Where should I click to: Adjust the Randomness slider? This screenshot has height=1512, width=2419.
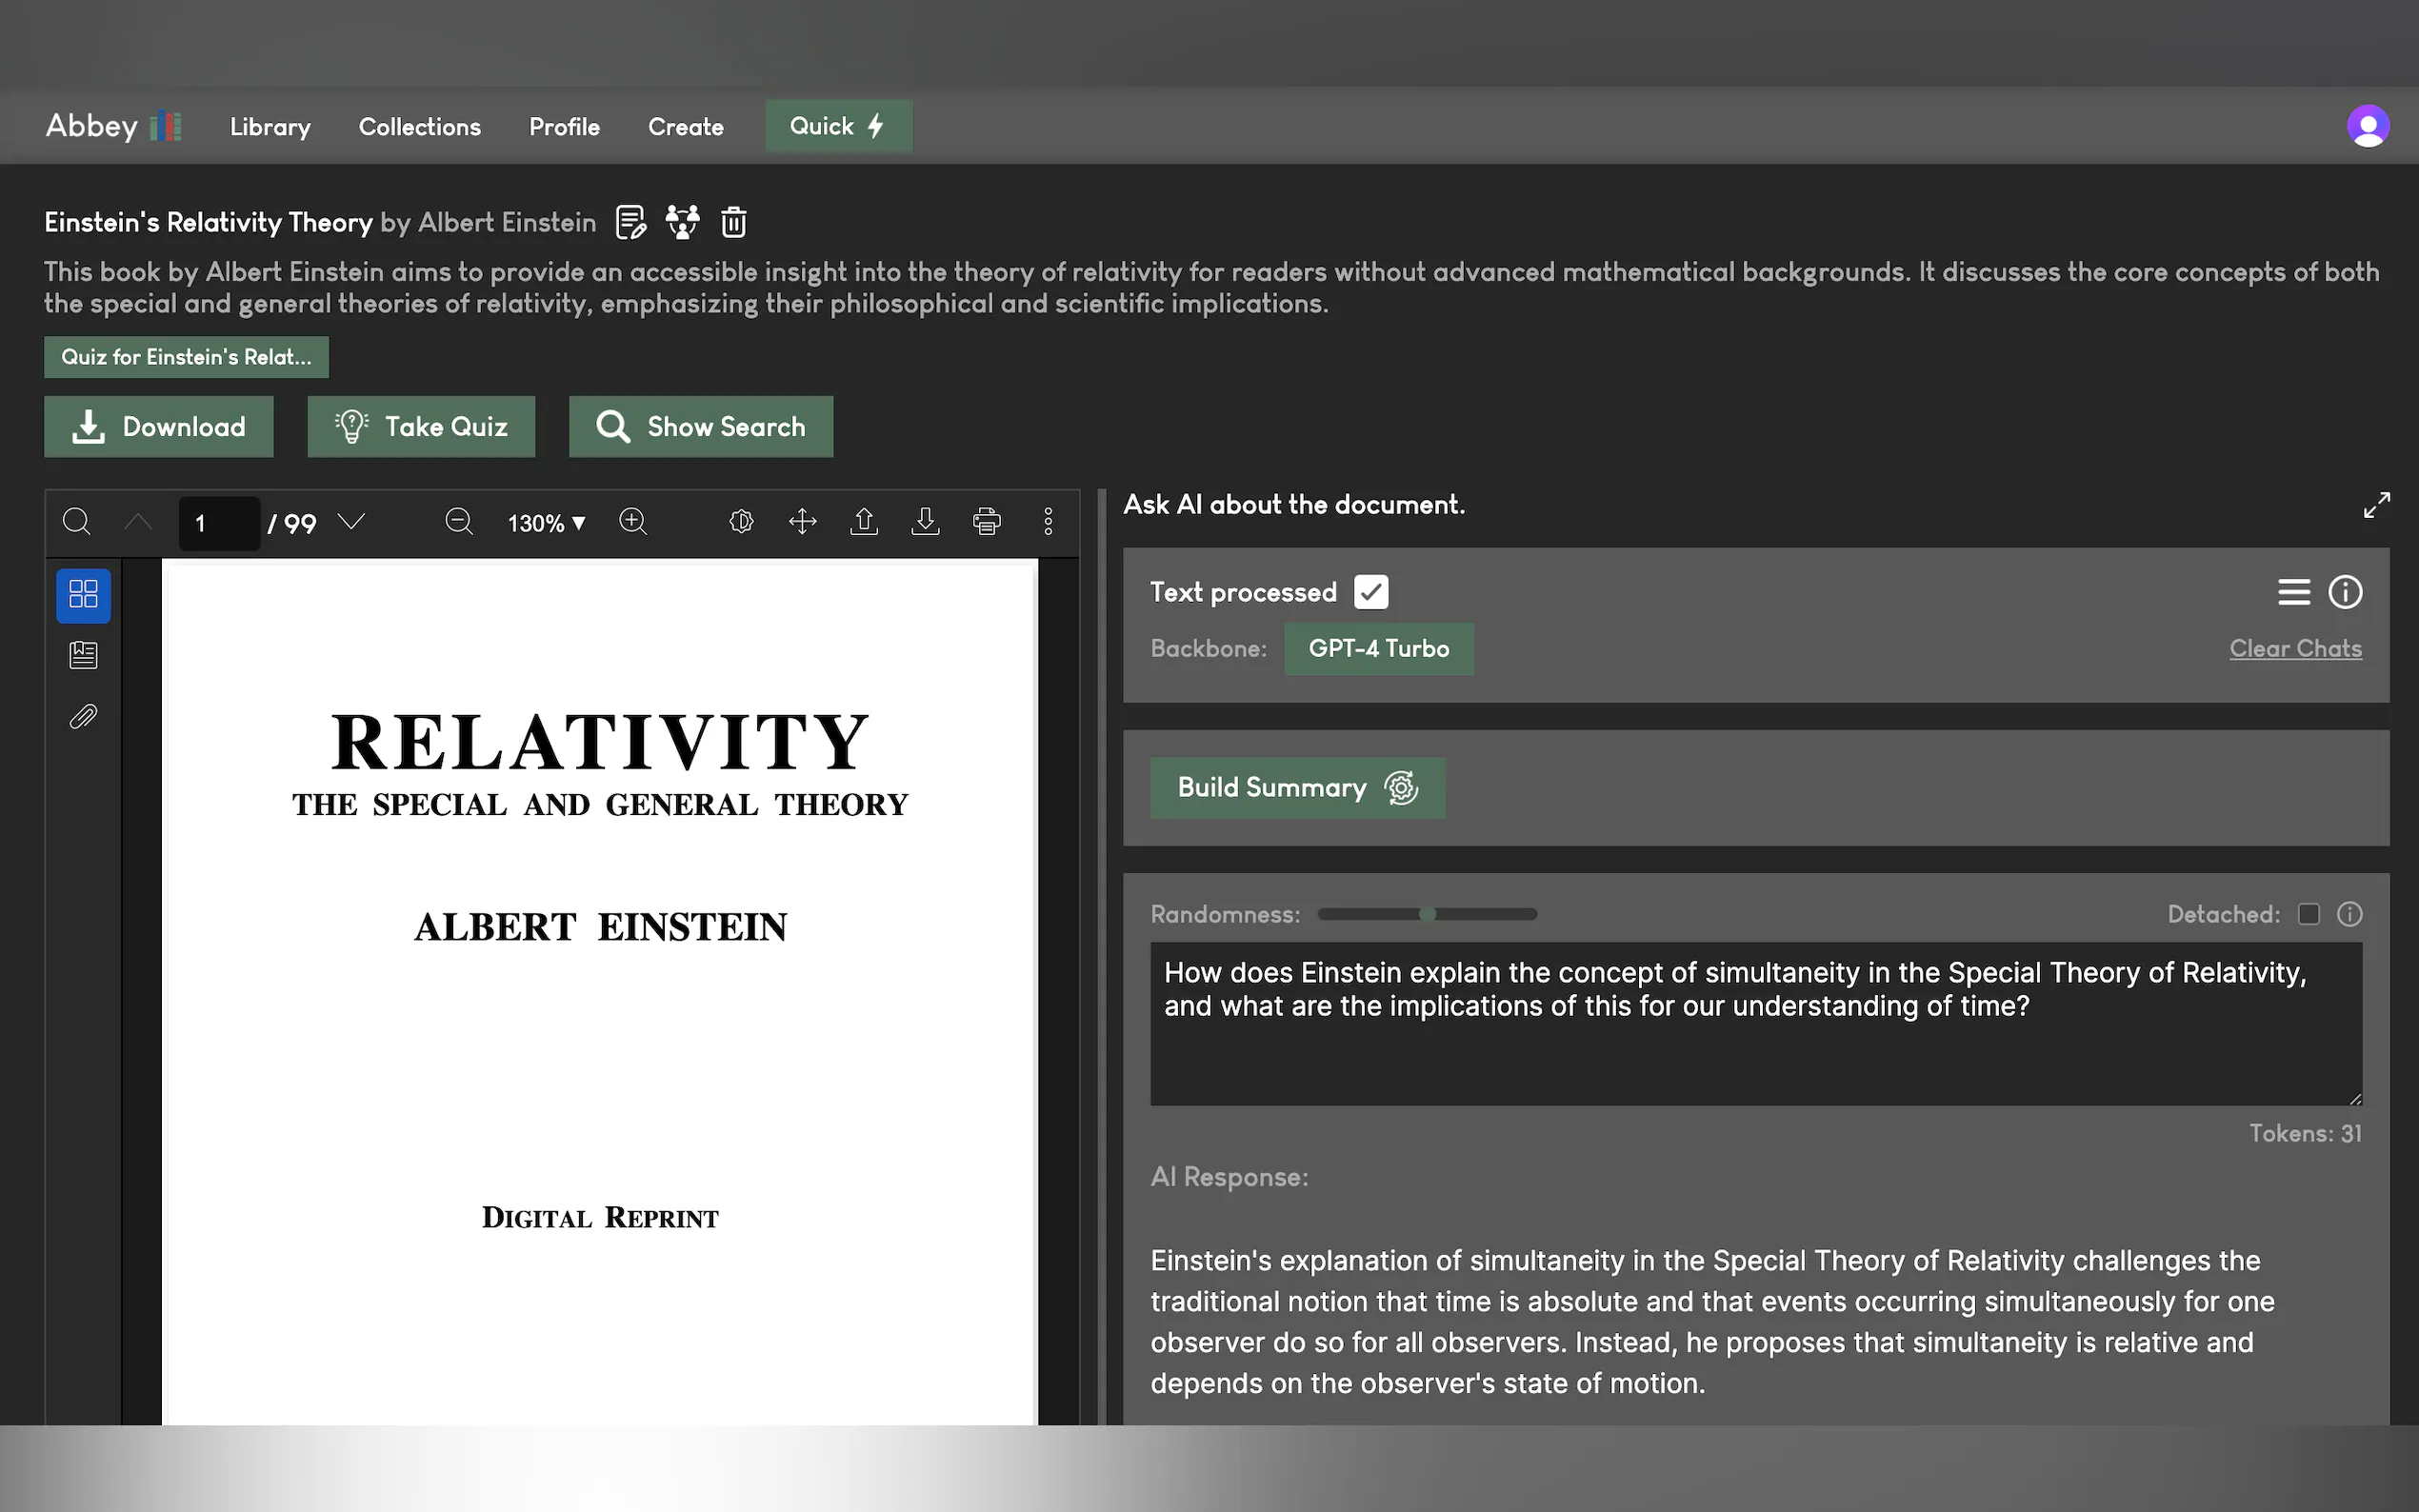tap(1427, 914)
